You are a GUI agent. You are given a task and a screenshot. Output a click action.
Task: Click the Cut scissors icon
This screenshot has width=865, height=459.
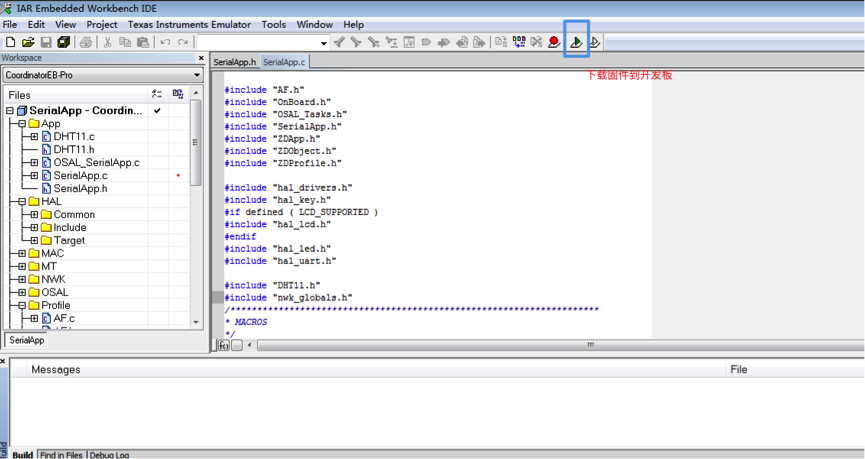point(108,42)
